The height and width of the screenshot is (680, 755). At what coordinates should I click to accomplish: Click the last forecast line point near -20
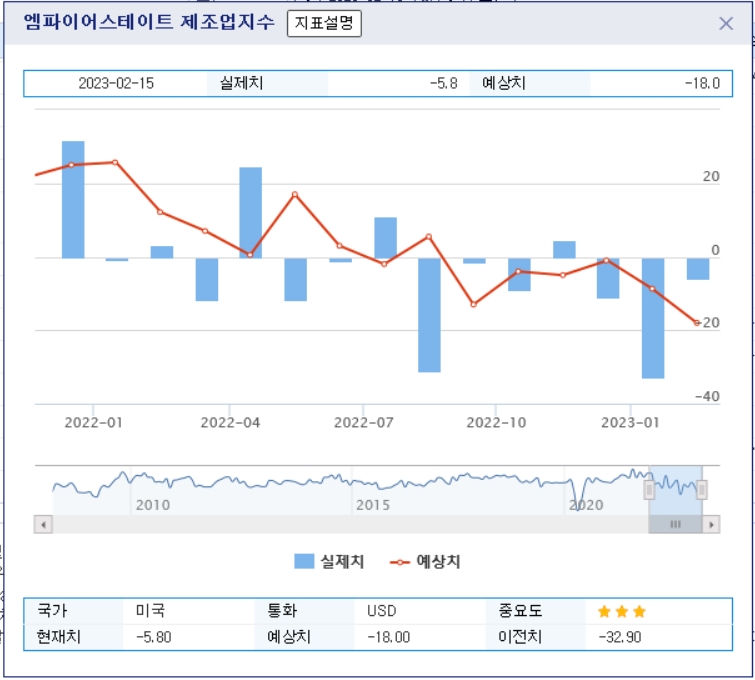(x=696, y=323)
